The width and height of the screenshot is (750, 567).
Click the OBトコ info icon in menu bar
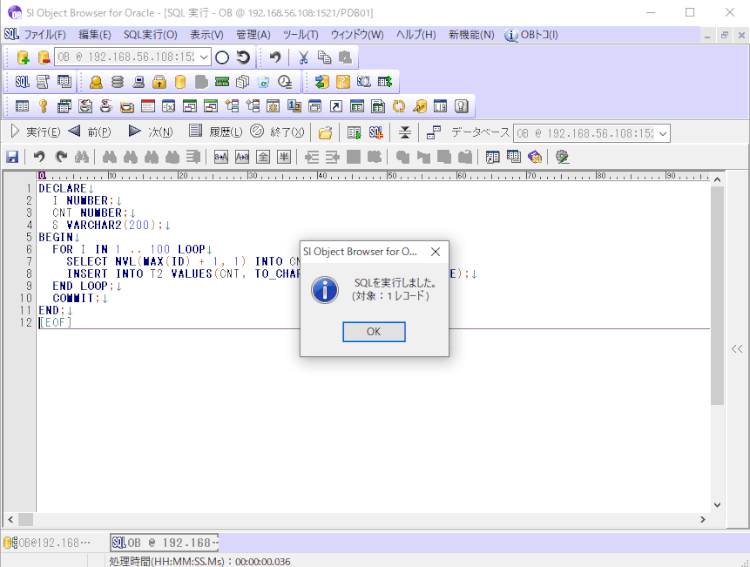pos(511,35)
